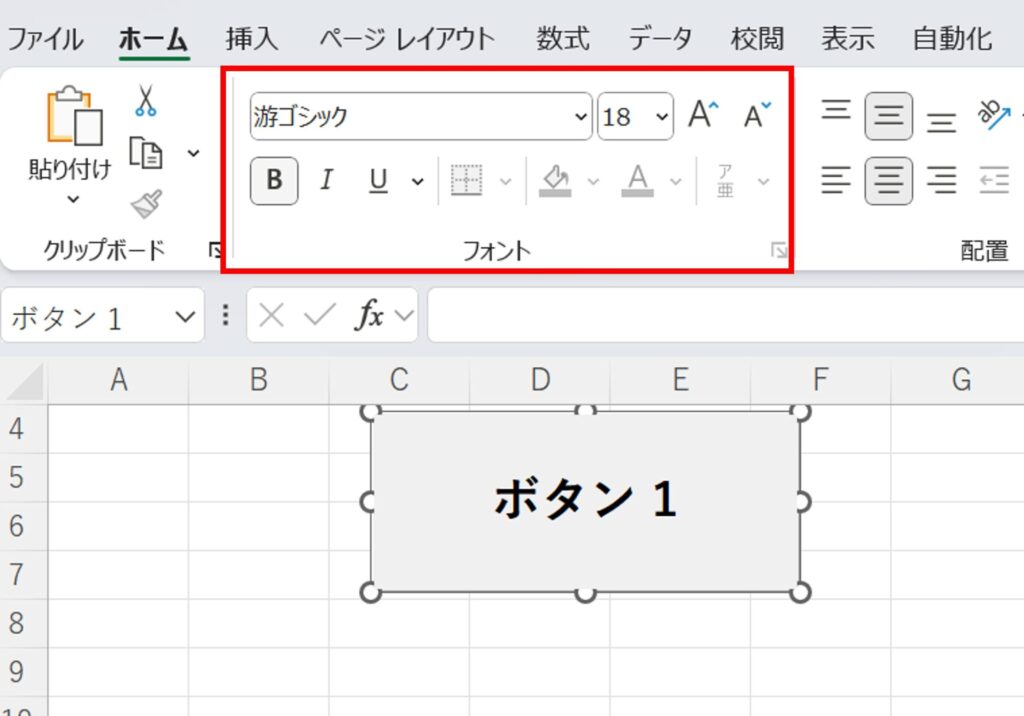This screenshot has width=1024, height=716.
Task: Open the Font dialog launcher
Action: click(778, 250)
